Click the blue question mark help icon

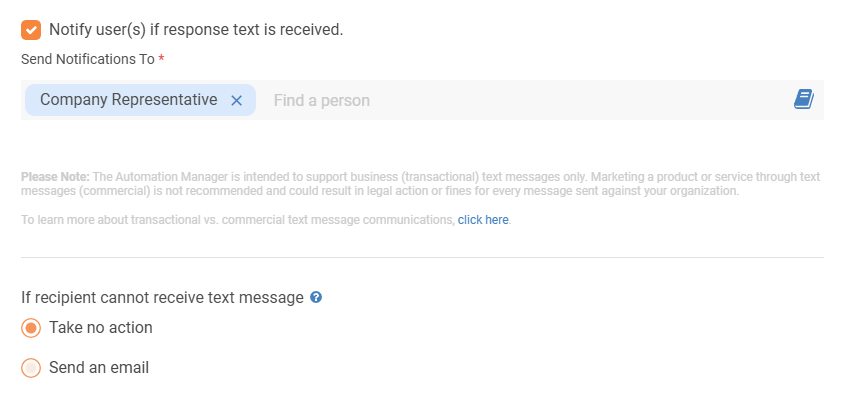tap(316, 297)
